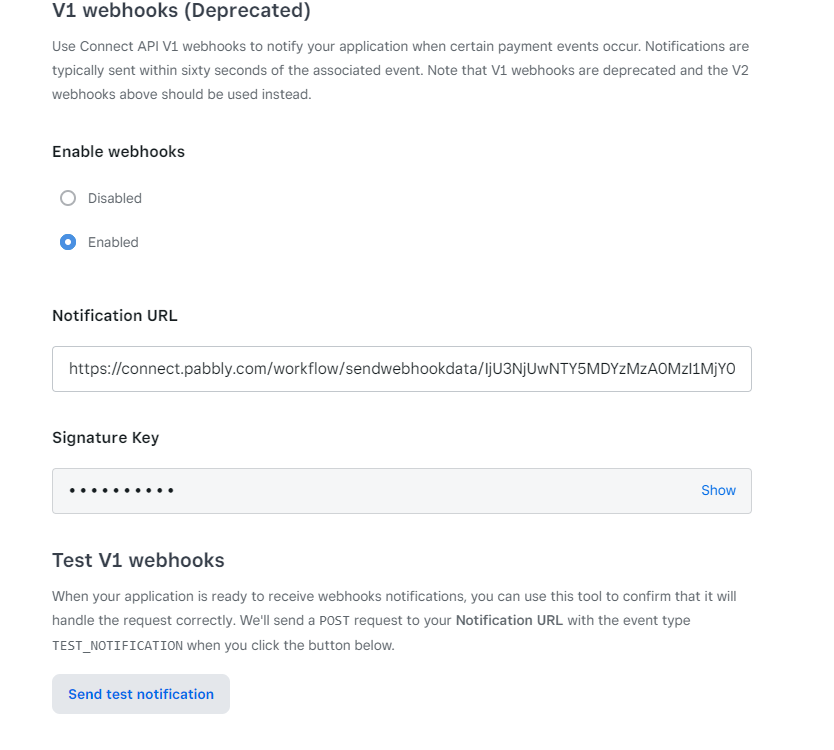
Task: Show the hidden Signature Key
Action: pos(718,490)
